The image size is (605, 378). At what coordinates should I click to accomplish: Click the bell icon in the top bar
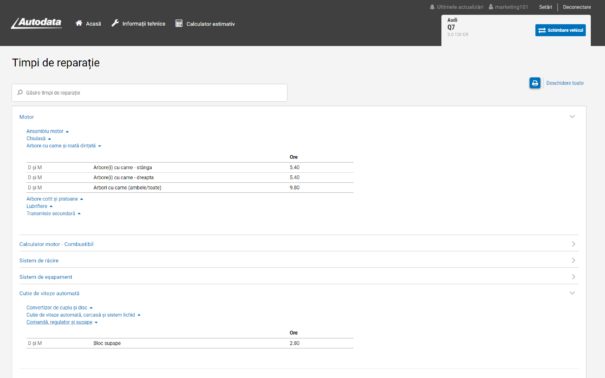432,7
